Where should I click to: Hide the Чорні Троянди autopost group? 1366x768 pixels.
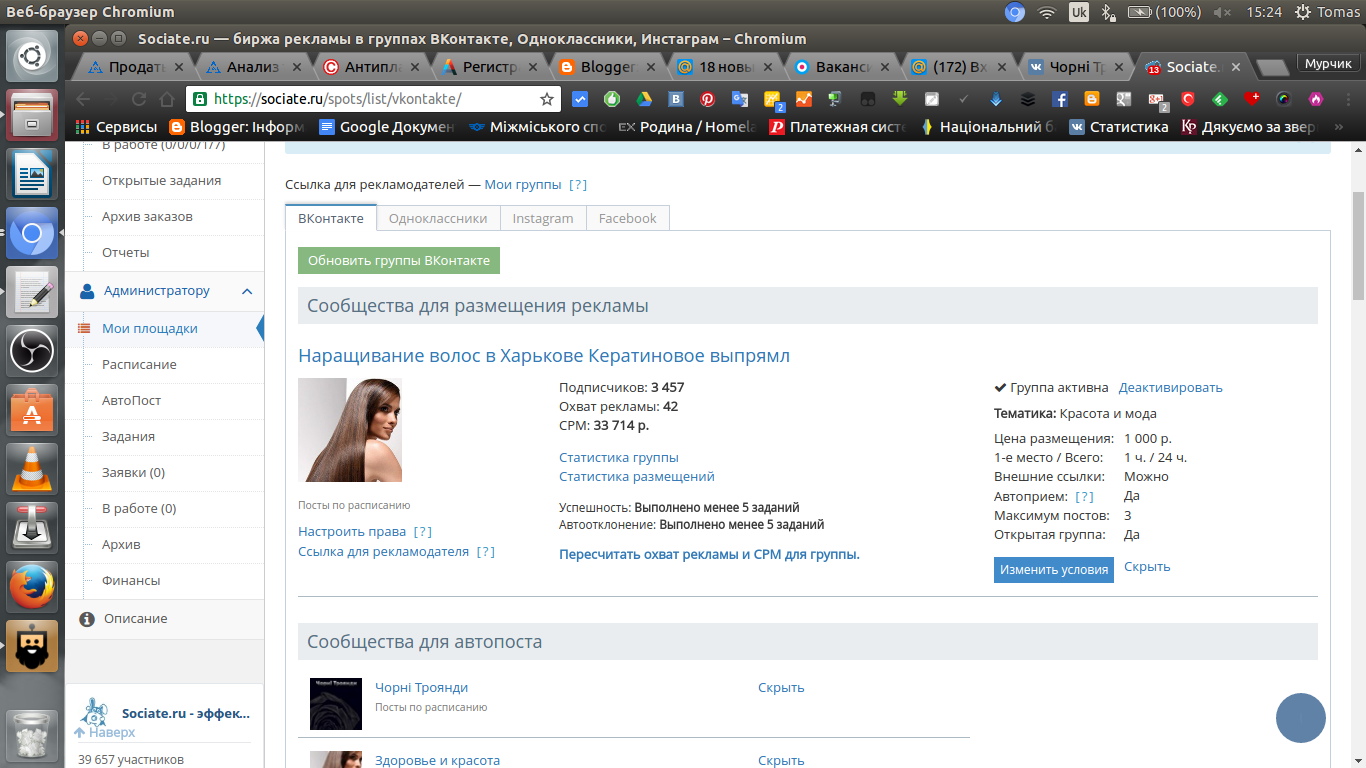pyautogui.click(x=781, y=687)
